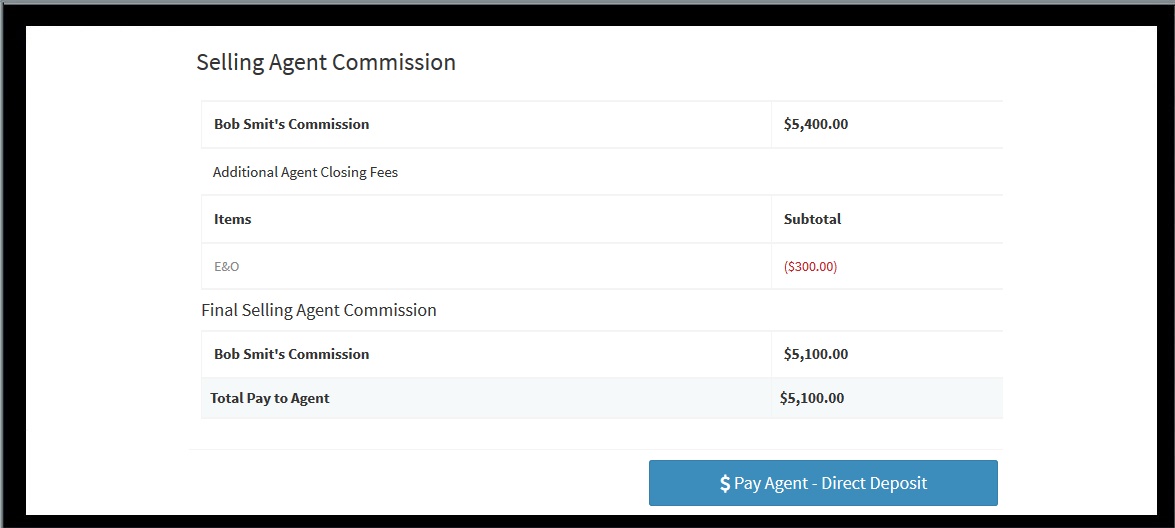Click the Pay Agent - Direct Deposit button
The width and height of the screenshot is (1175, 528).
click(x=823, y=483)
